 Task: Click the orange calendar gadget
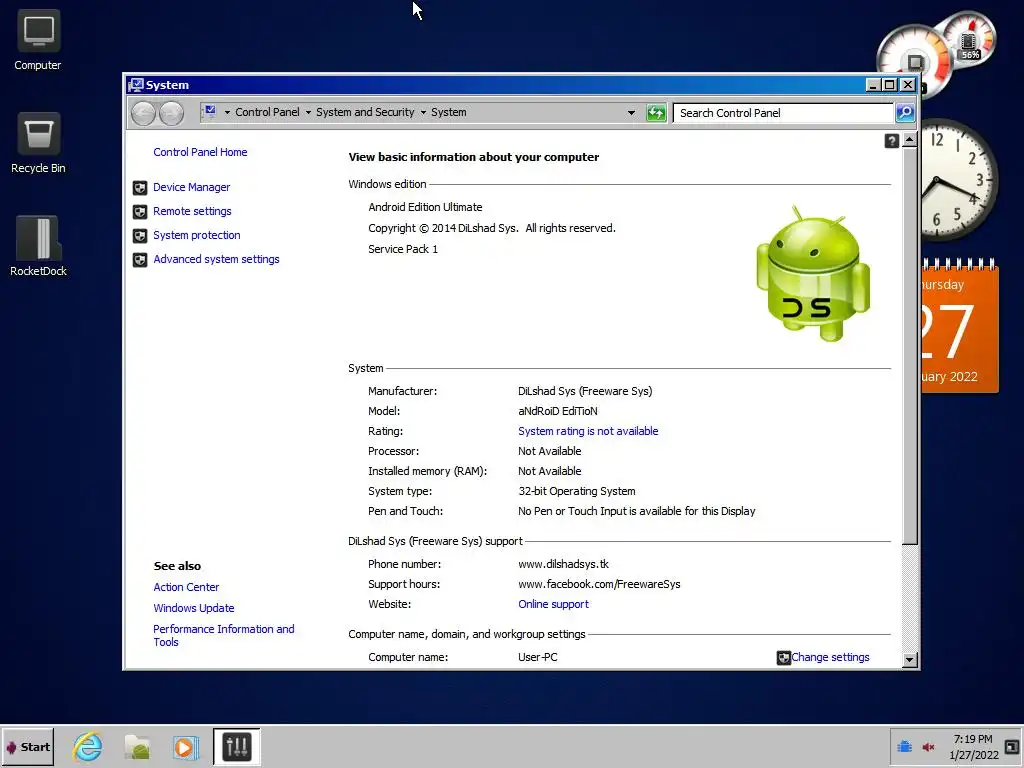tap(959, 327)
